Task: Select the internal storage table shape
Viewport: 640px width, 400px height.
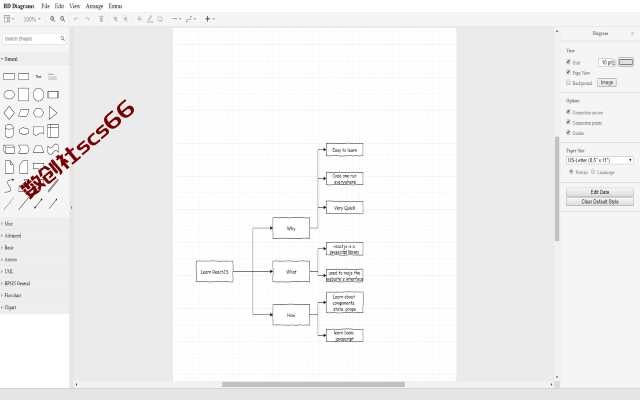Action: 53,131
